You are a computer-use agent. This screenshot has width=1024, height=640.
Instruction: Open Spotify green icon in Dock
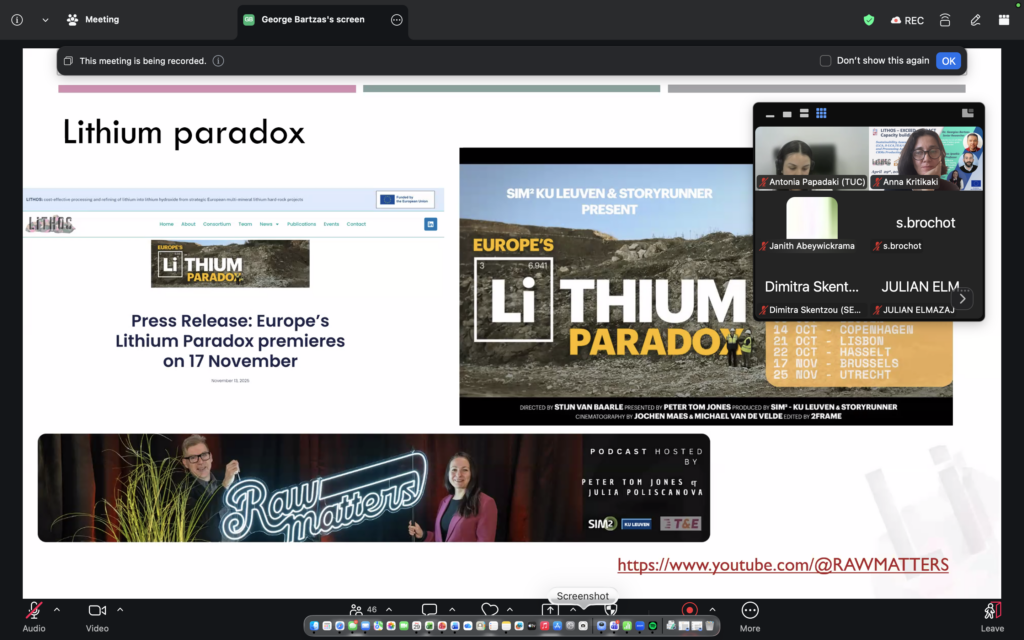tap(652, 626)
